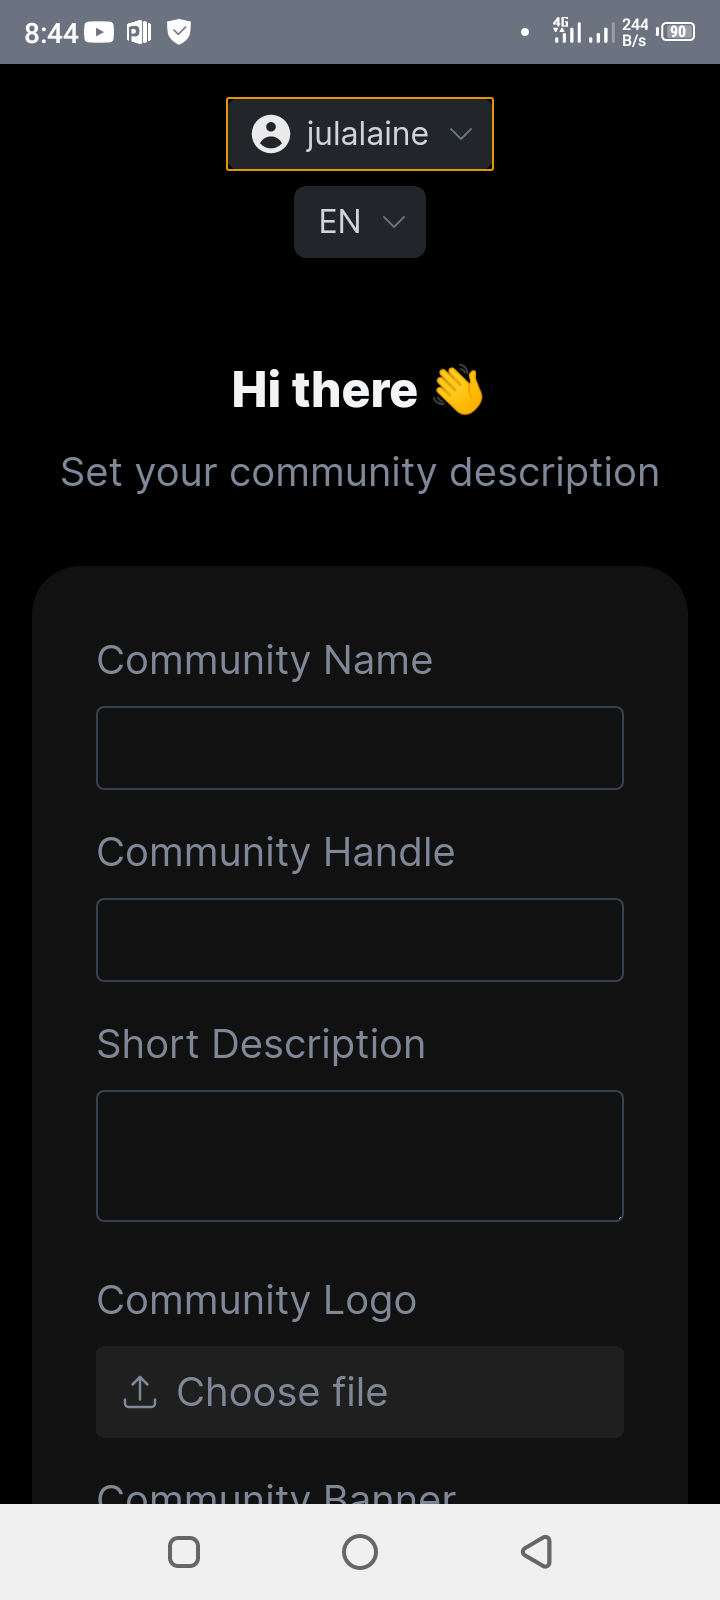Click the upload arrow icon for Community Logo

(x=140, y=1392)
